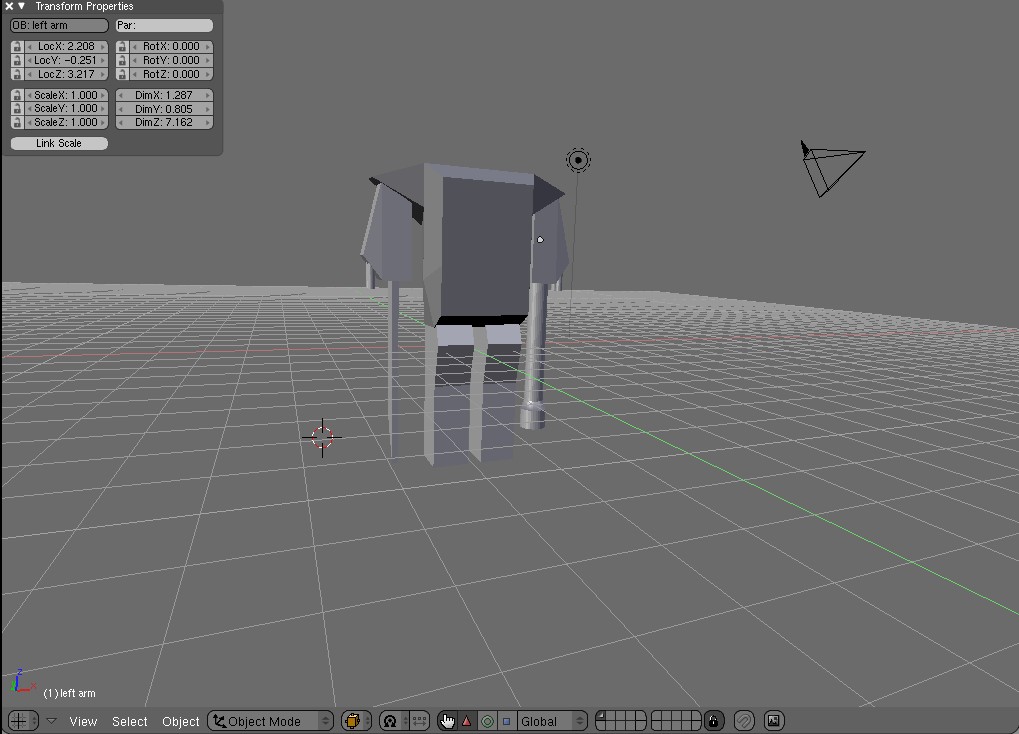Toggle the ScaleZ lock icon
The height and width of the screenshot is (734, 1019).
point(18,122)
